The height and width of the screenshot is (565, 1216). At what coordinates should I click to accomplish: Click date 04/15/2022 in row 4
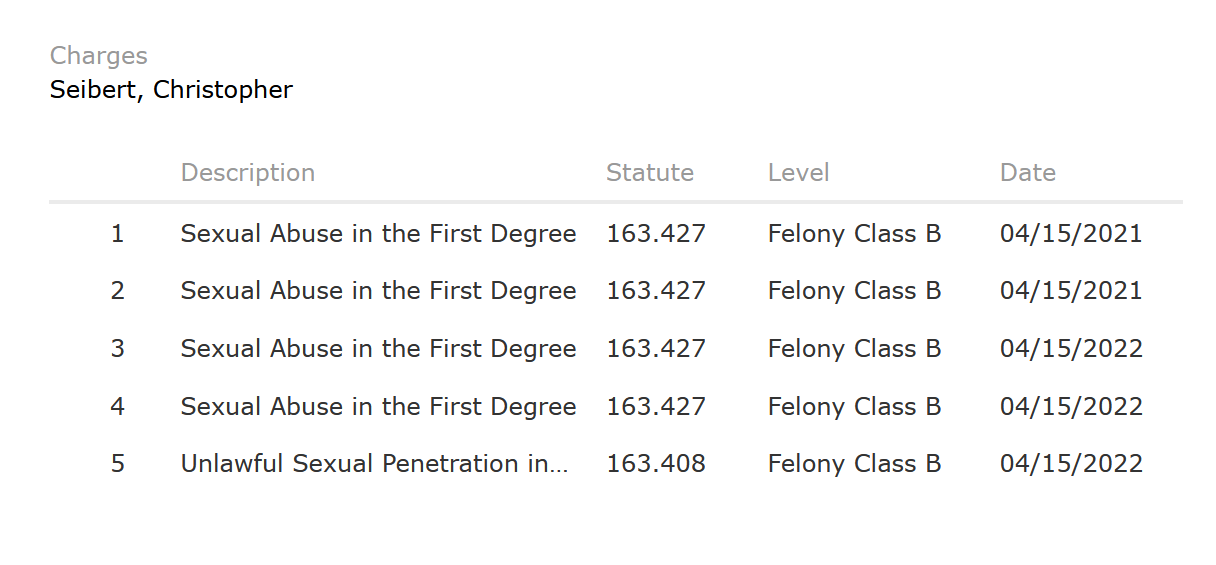[1071, 407]
